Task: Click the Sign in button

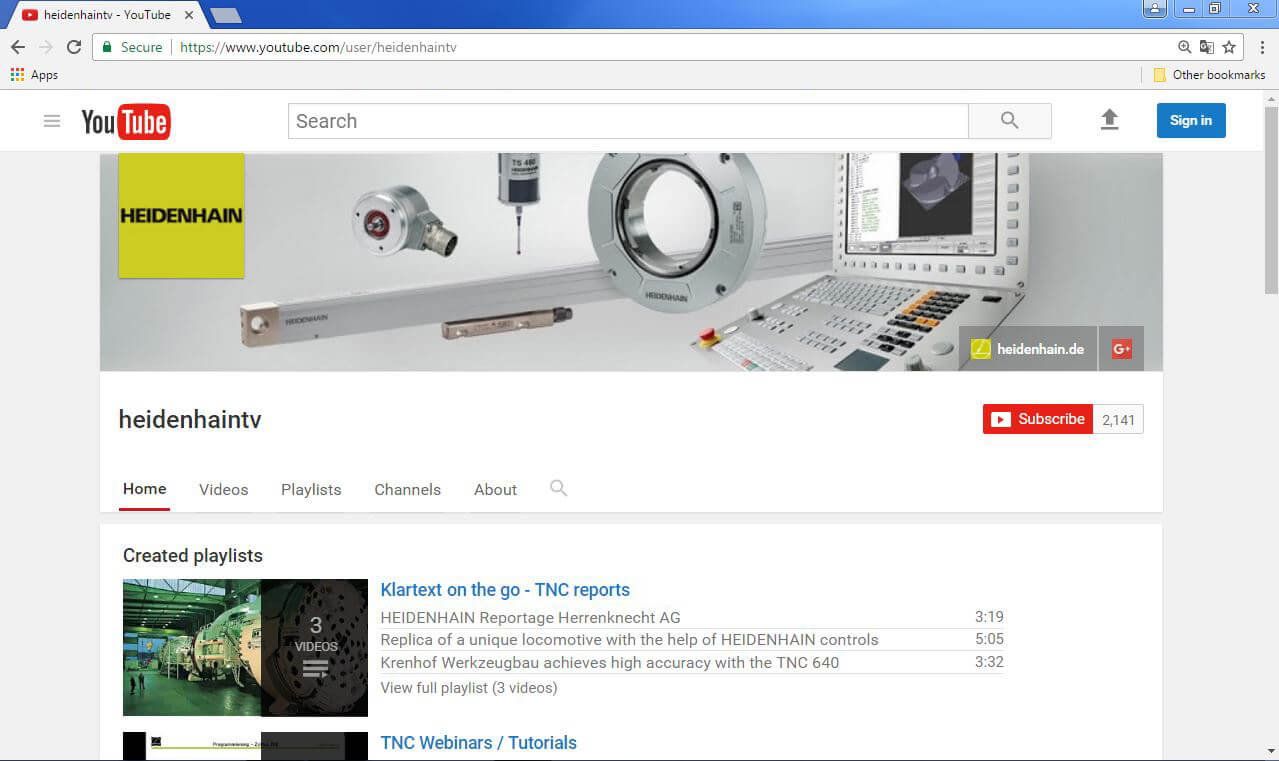Action: coord(1191,120)
